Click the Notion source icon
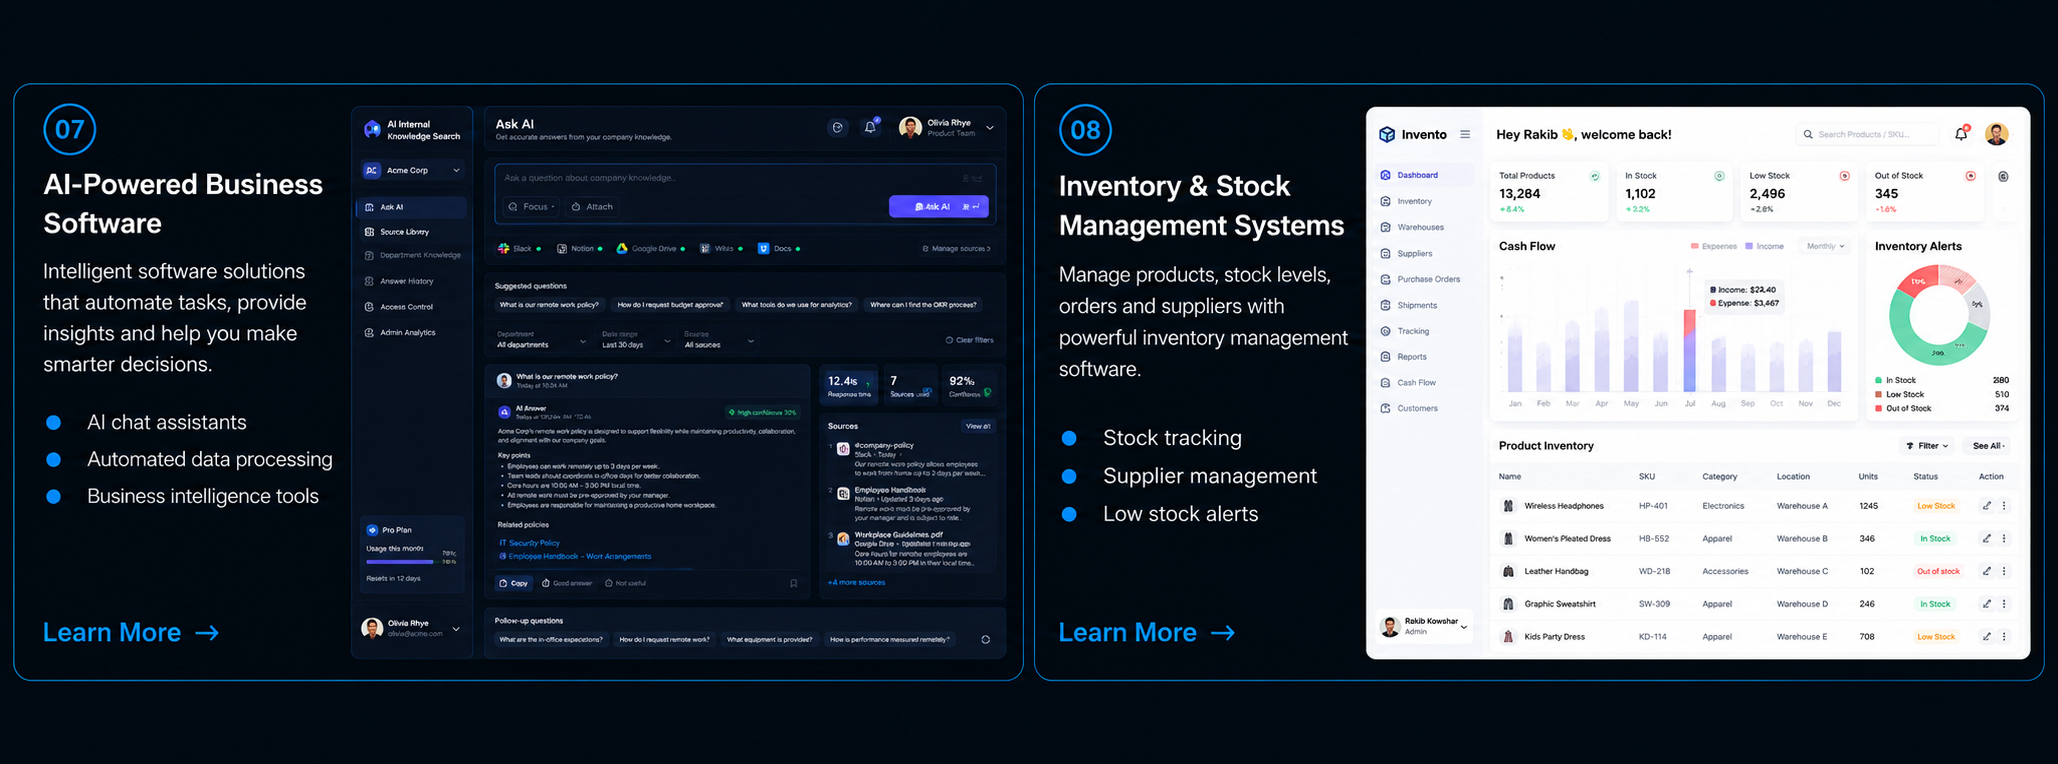The image size is (2058, 764). click(562, 248)
